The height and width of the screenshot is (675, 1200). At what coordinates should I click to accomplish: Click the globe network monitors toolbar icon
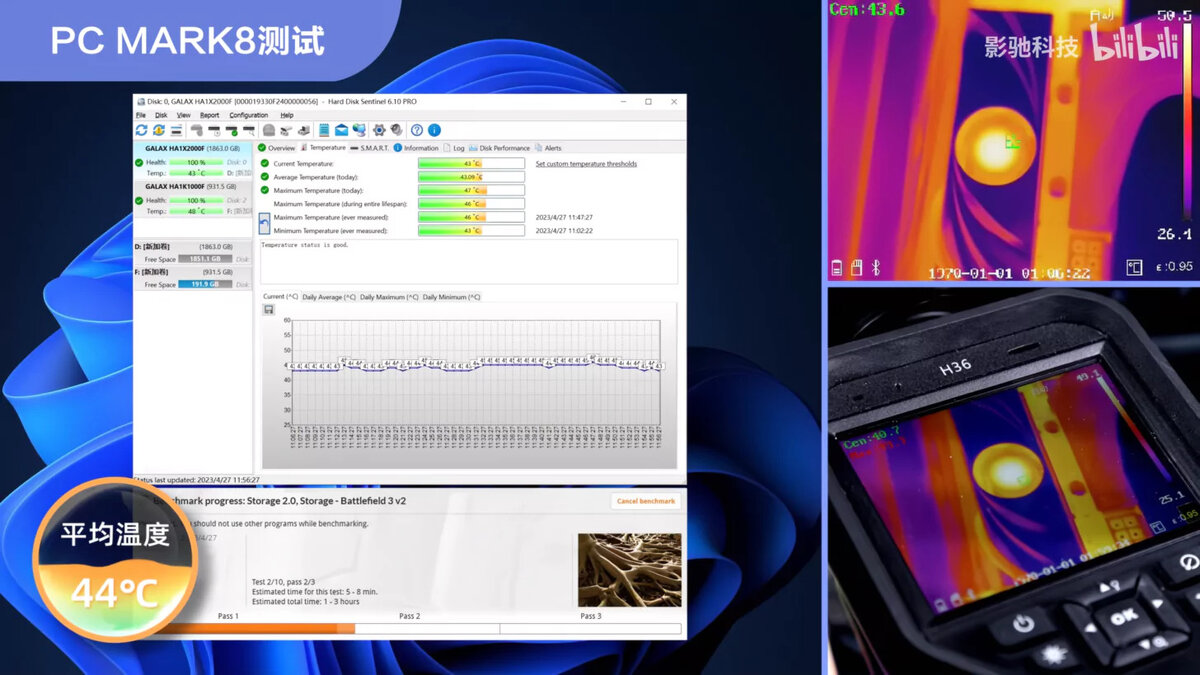pyautogui.click(x=358, y=130)
